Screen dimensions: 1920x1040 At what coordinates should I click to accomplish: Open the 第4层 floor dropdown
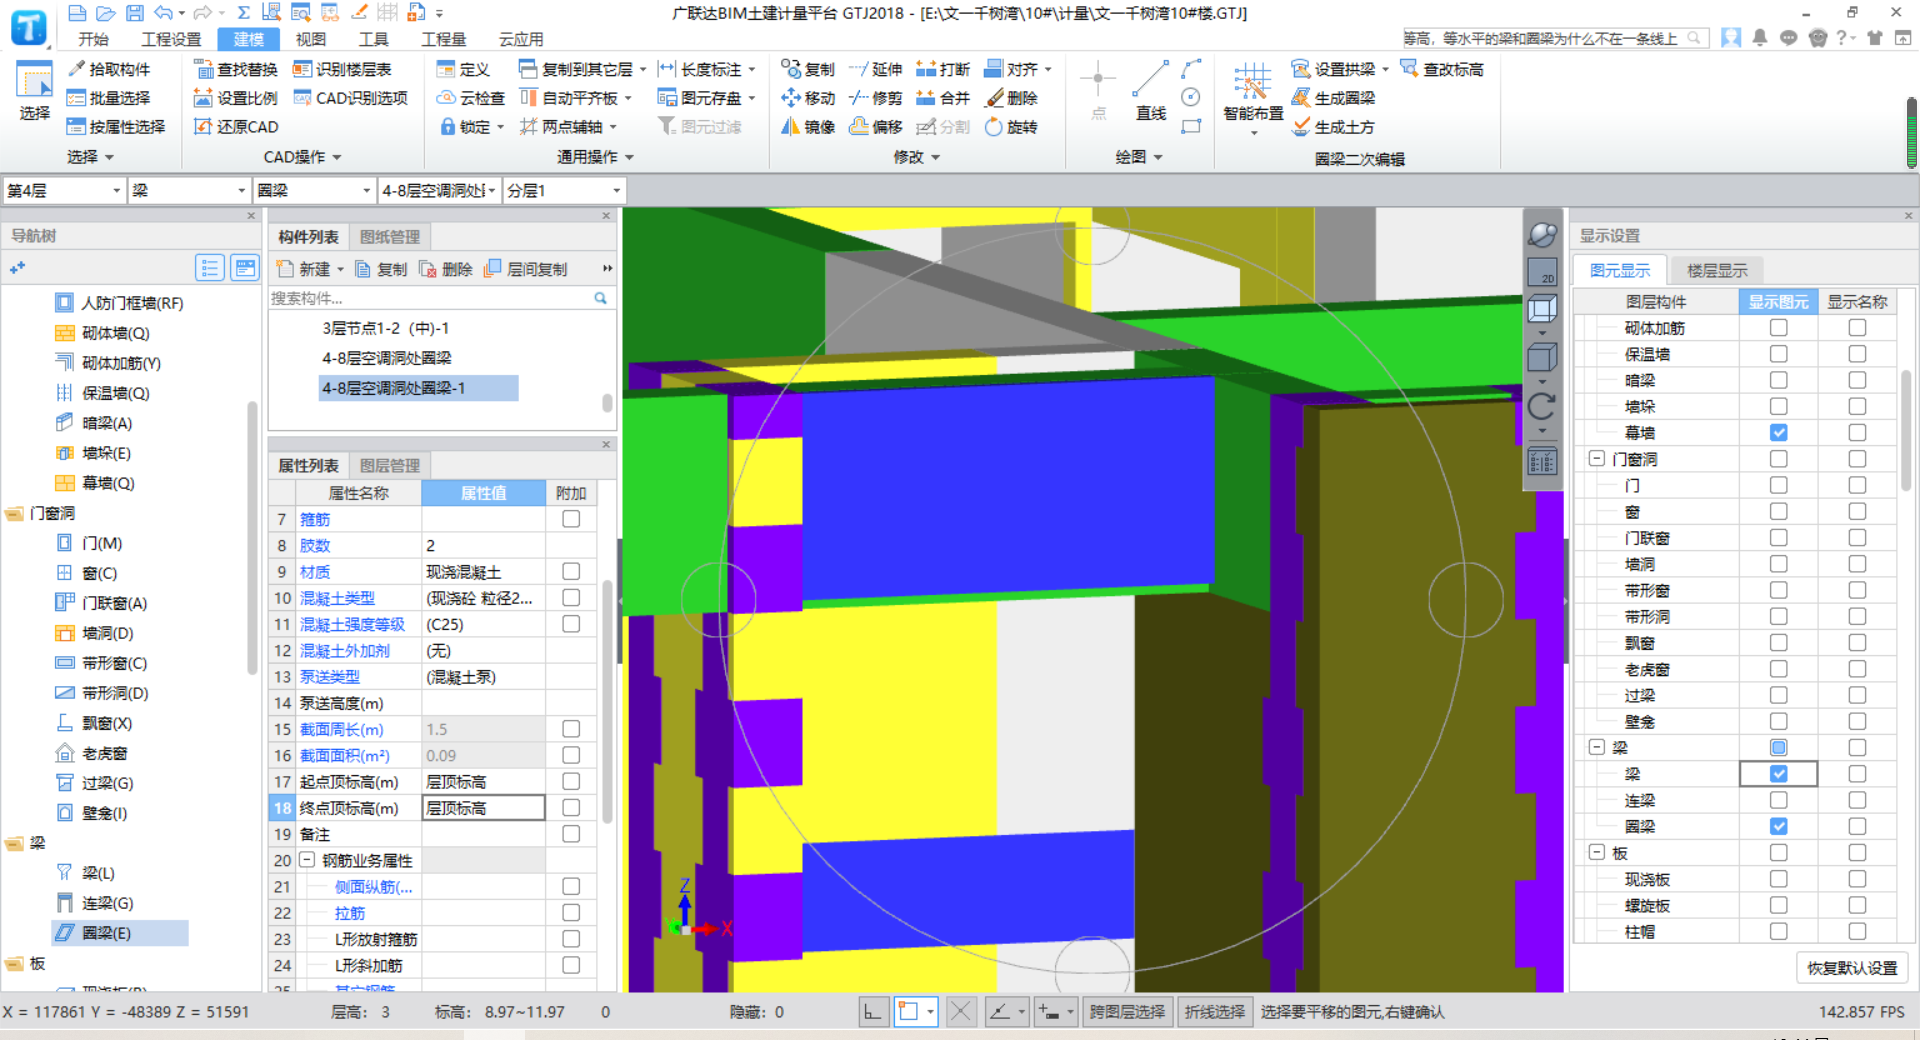[64, 190]
